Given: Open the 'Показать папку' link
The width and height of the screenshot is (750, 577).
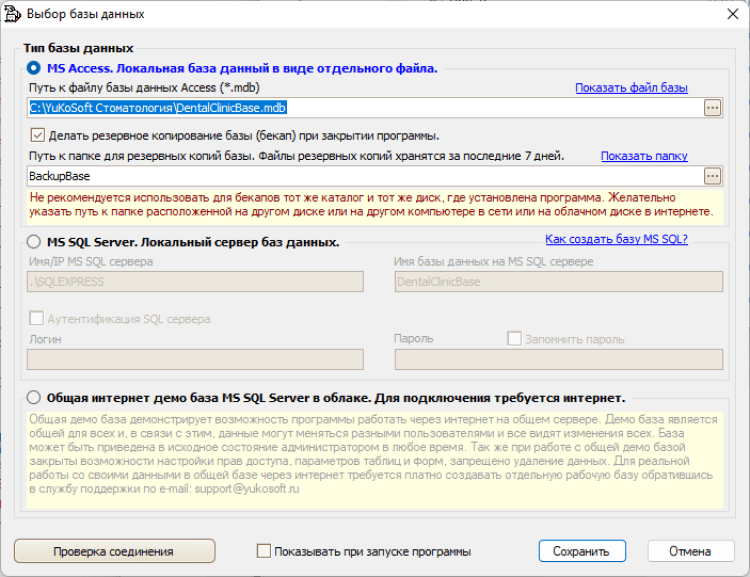Looking at the screenshot, I should [x=644, y=156].
